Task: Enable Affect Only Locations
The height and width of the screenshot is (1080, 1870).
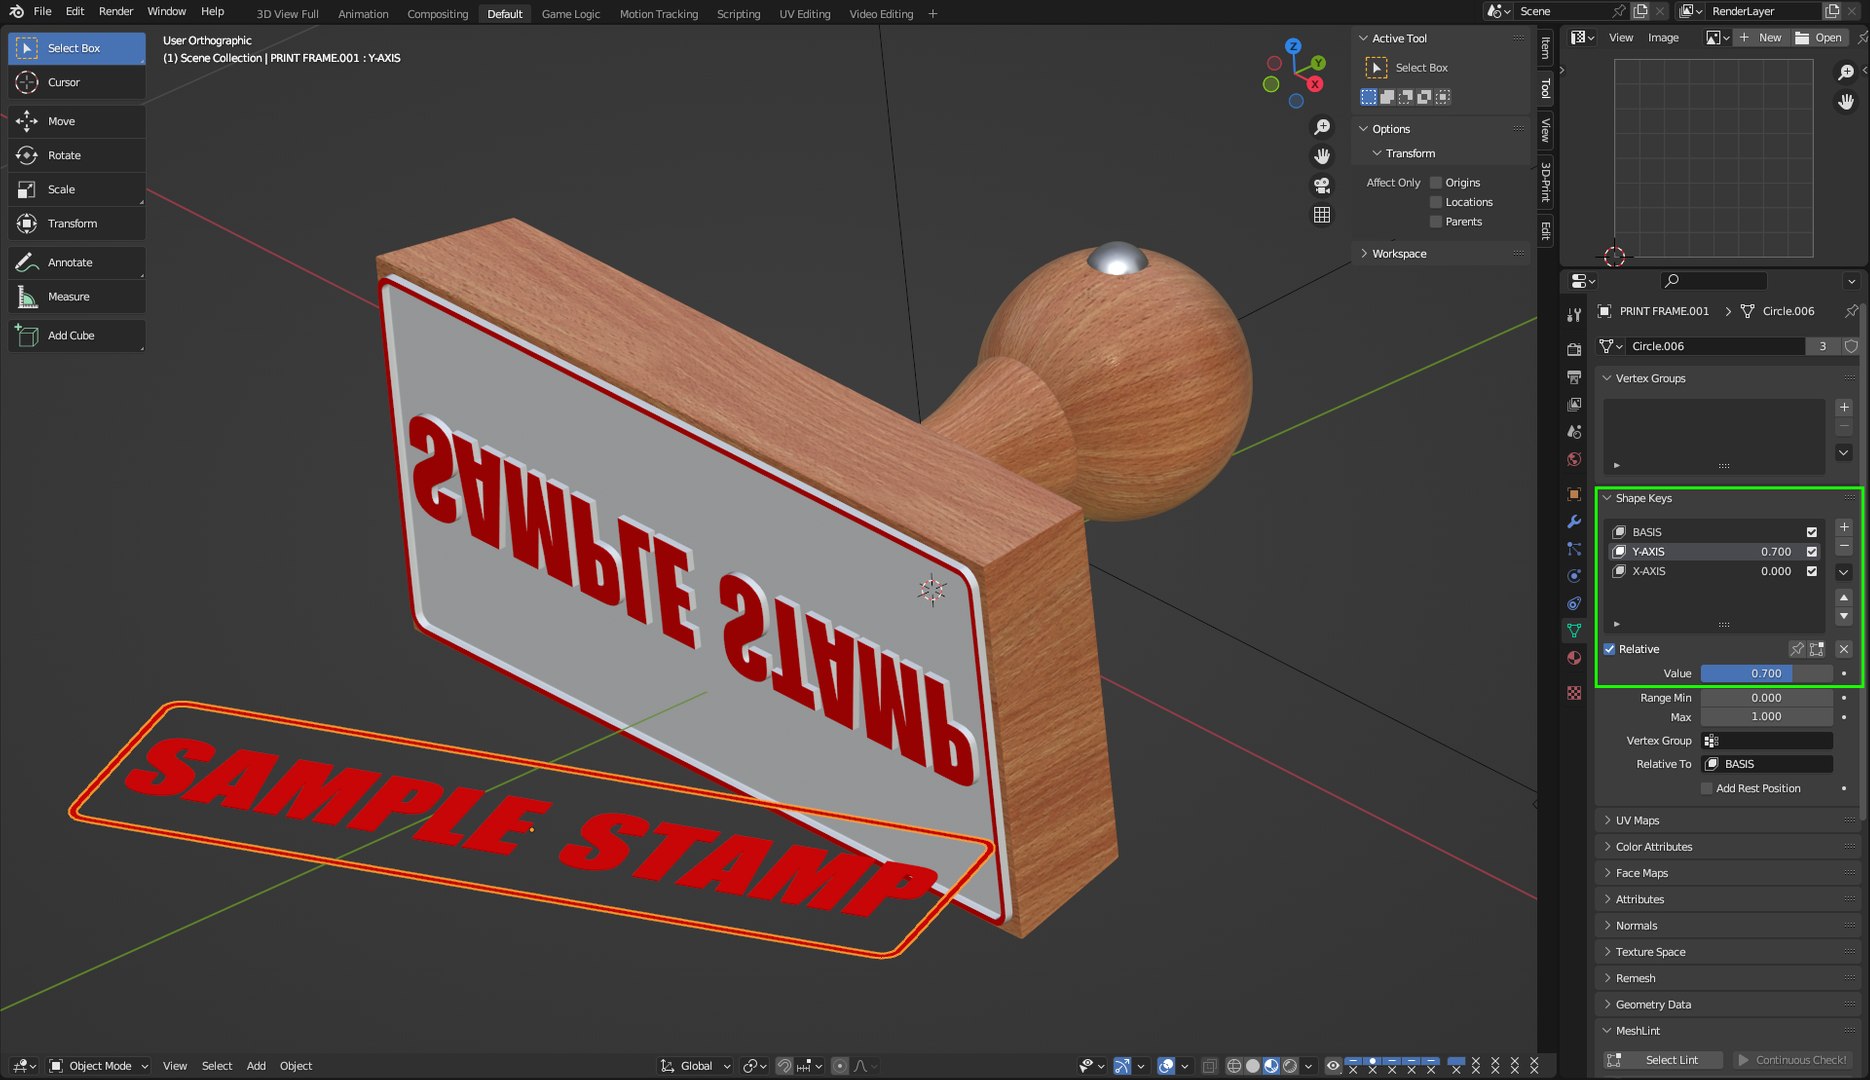Action: pyautogui.click(x=1436, y=202)
